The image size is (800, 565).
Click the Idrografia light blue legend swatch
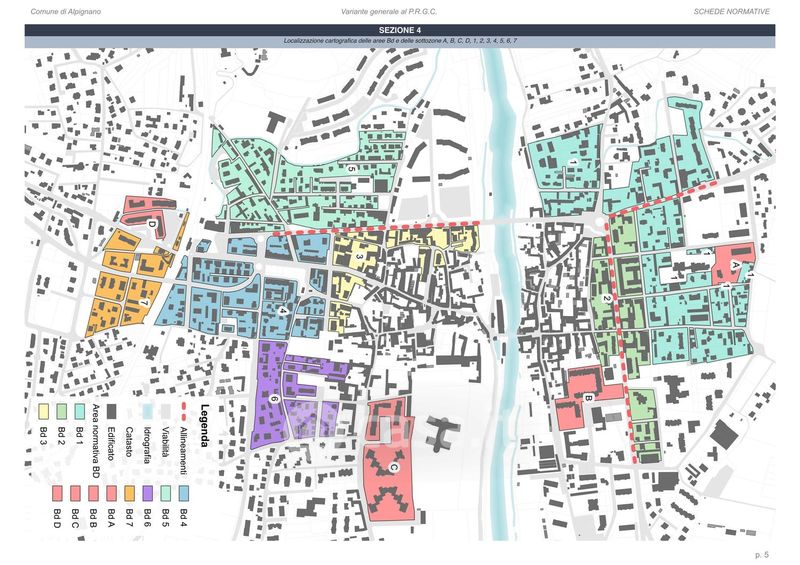(146, 411)
